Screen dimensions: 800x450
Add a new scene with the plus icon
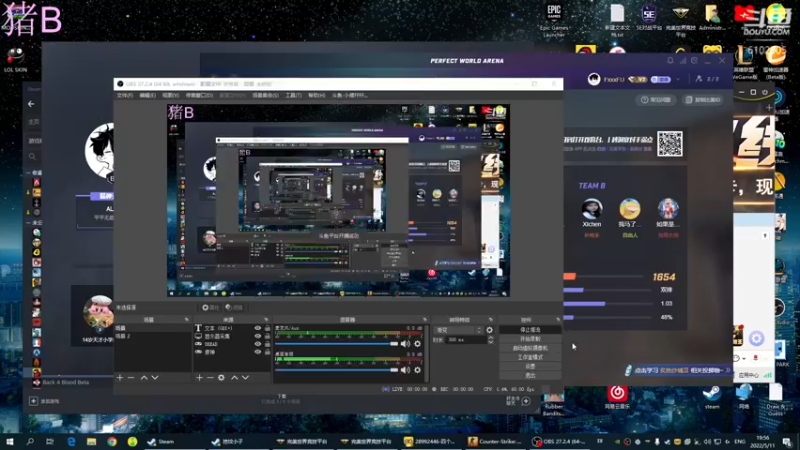pyautogui.click(x=120, y=378)
